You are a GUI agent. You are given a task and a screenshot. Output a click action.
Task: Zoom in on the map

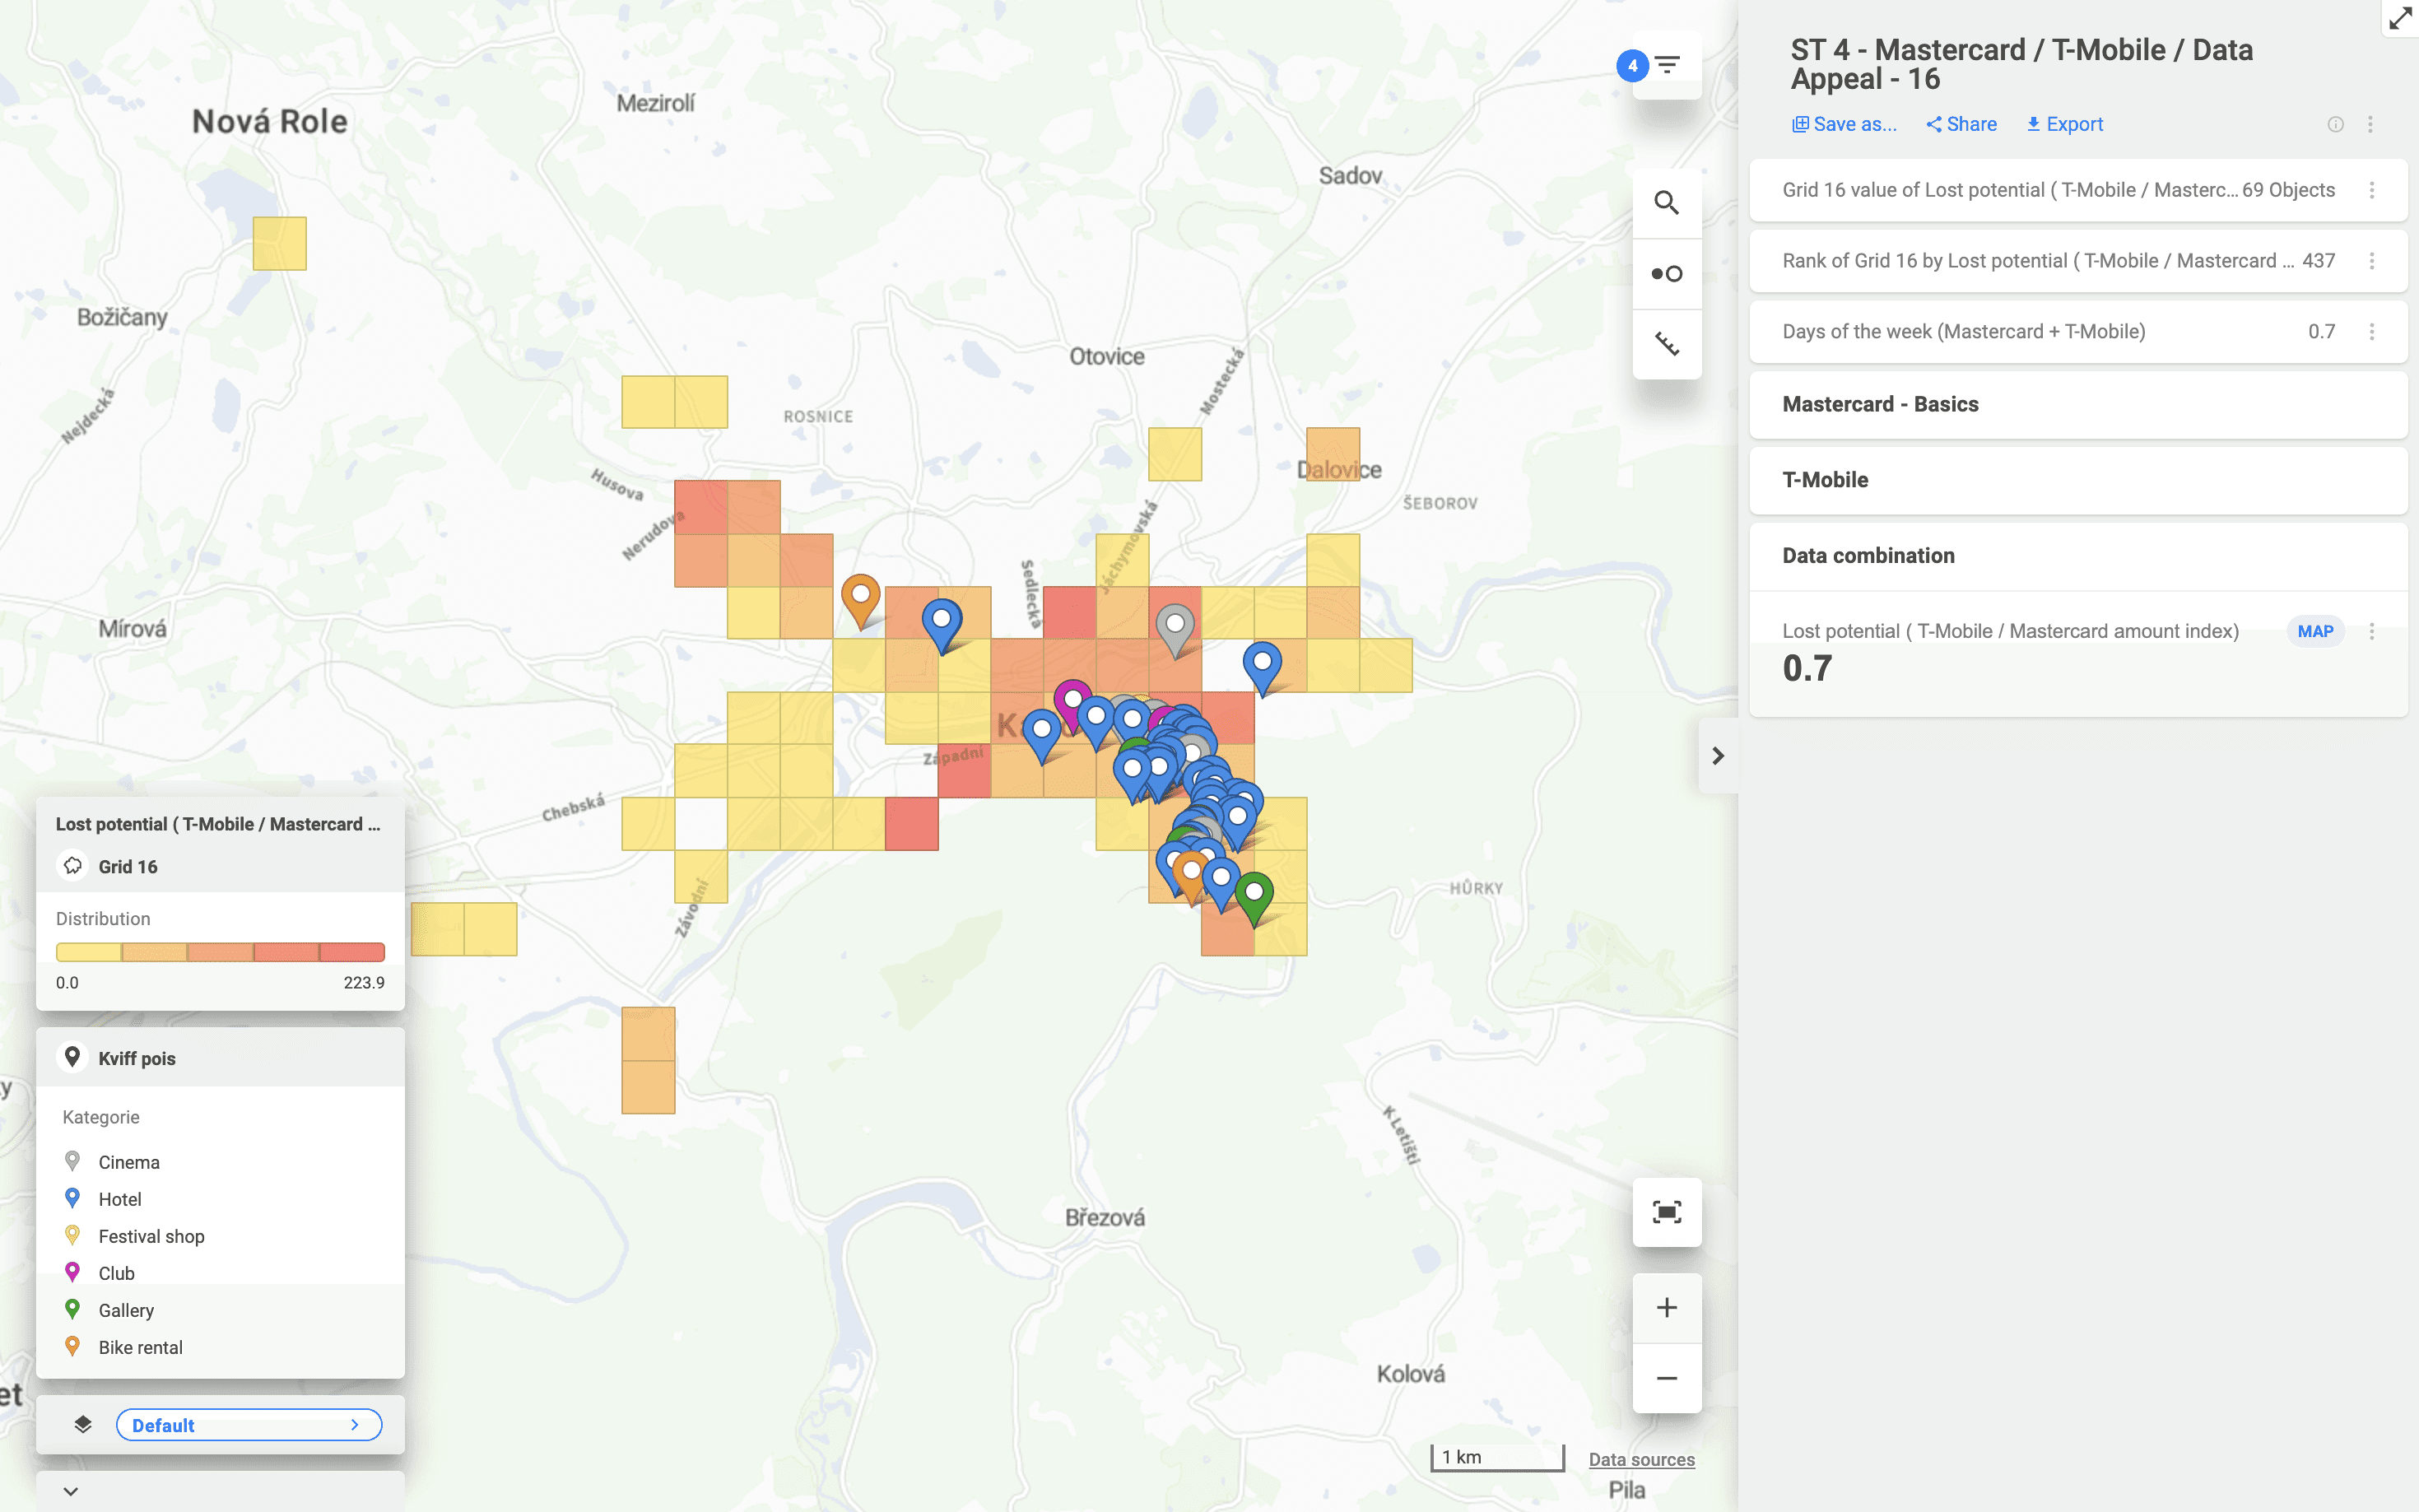[1667, 1306]
